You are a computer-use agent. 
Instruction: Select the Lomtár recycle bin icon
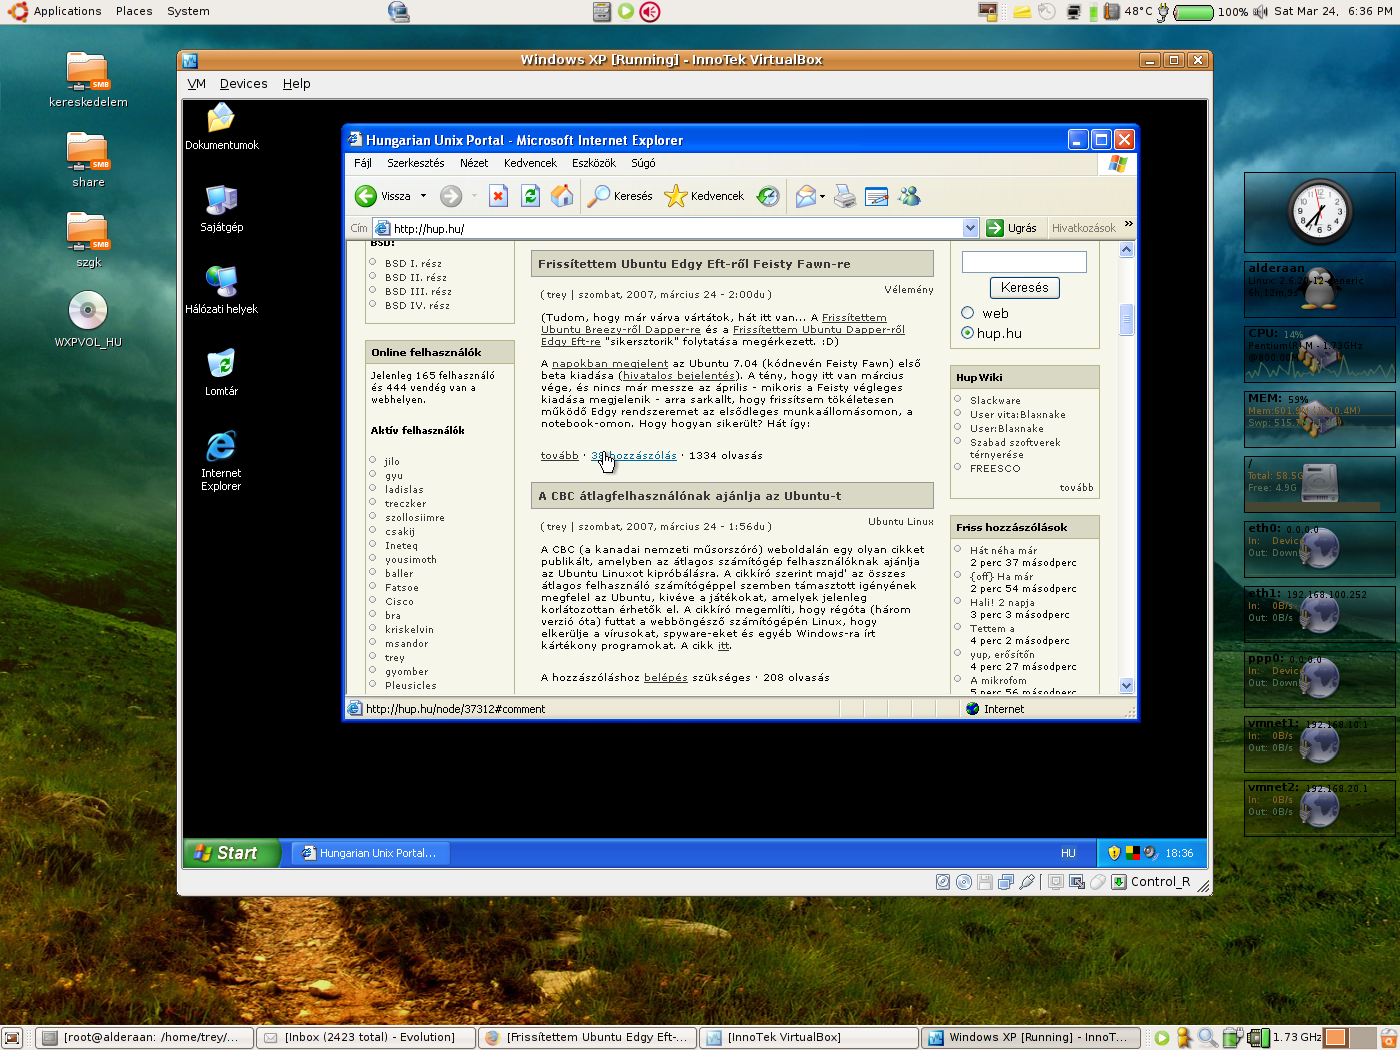click(221, 372)
